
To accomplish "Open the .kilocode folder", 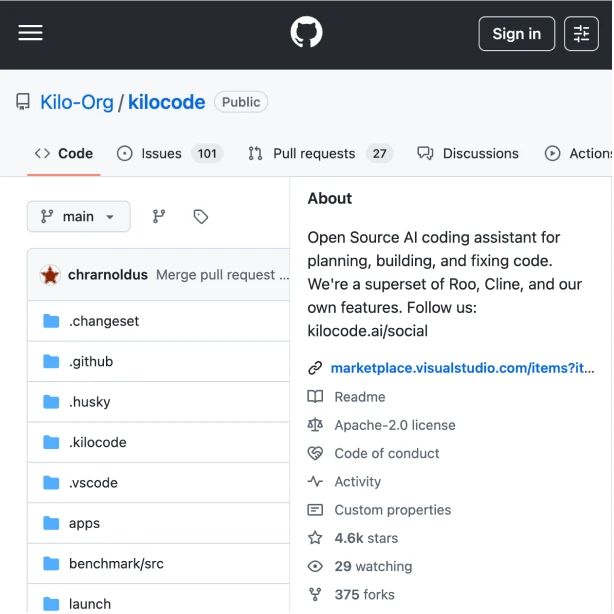I will [x=98, y=442].
